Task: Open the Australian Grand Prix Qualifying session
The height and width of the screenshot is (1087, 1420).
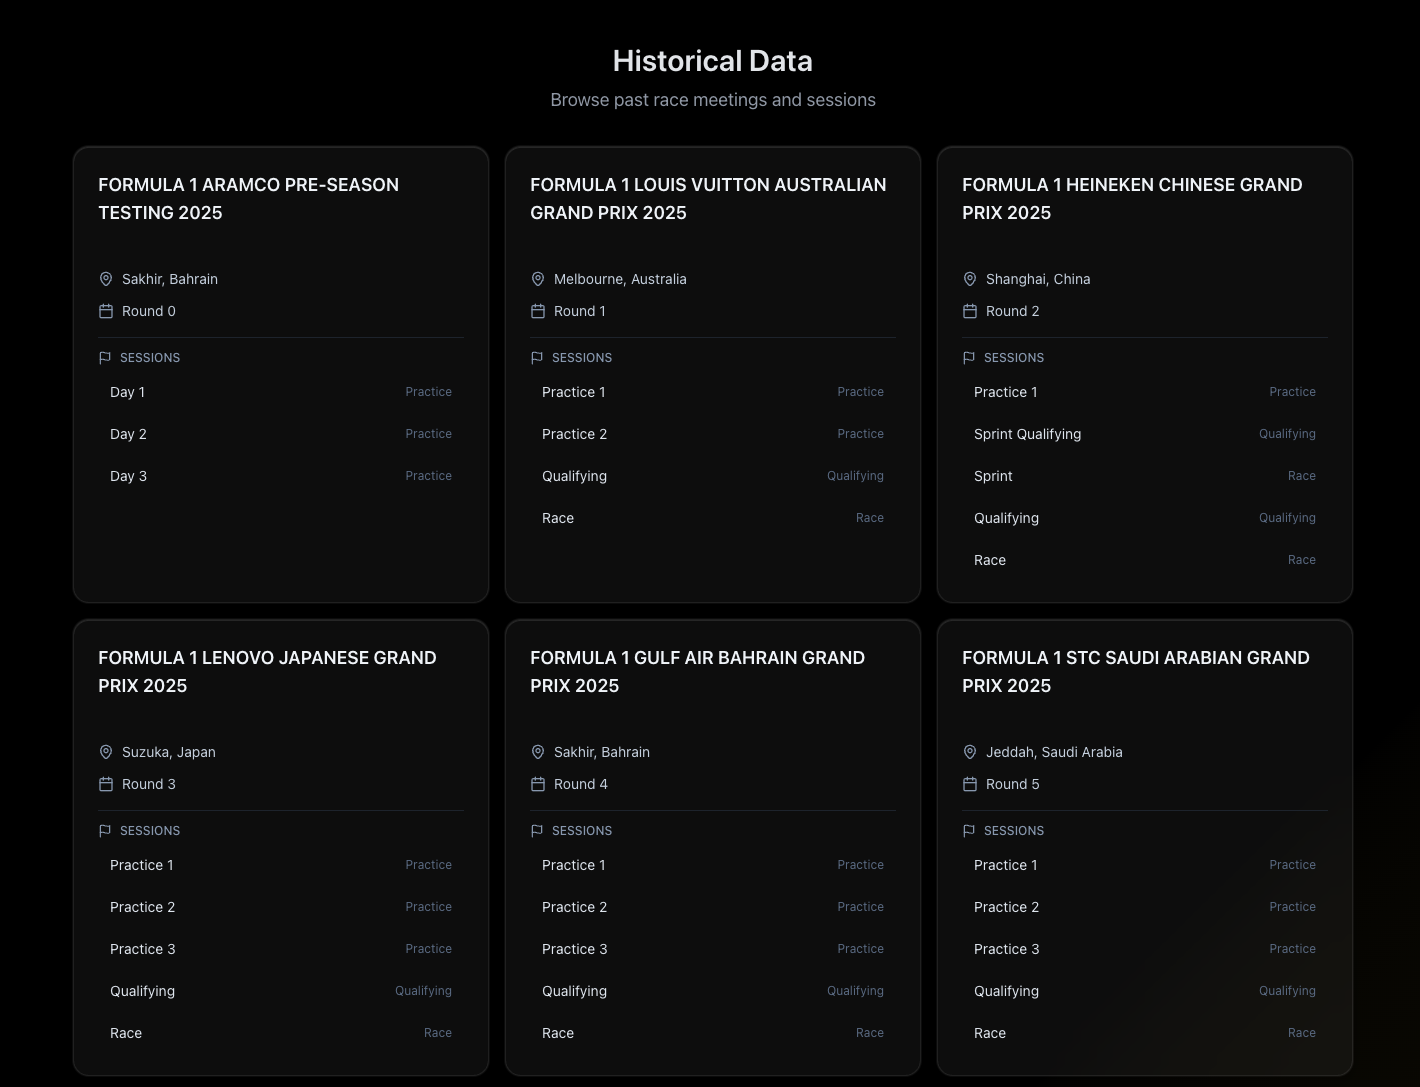Action: [713, 476]
